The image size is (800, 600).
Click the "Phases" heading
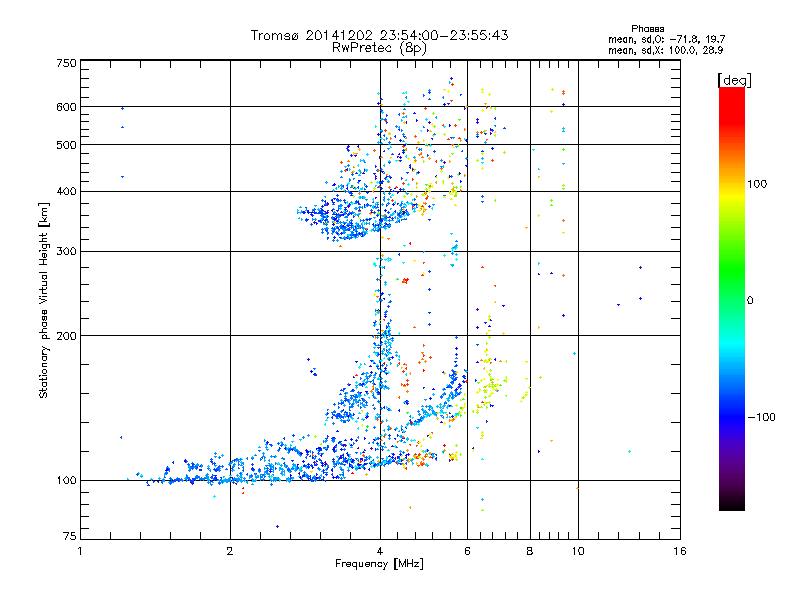coord(647,29)
